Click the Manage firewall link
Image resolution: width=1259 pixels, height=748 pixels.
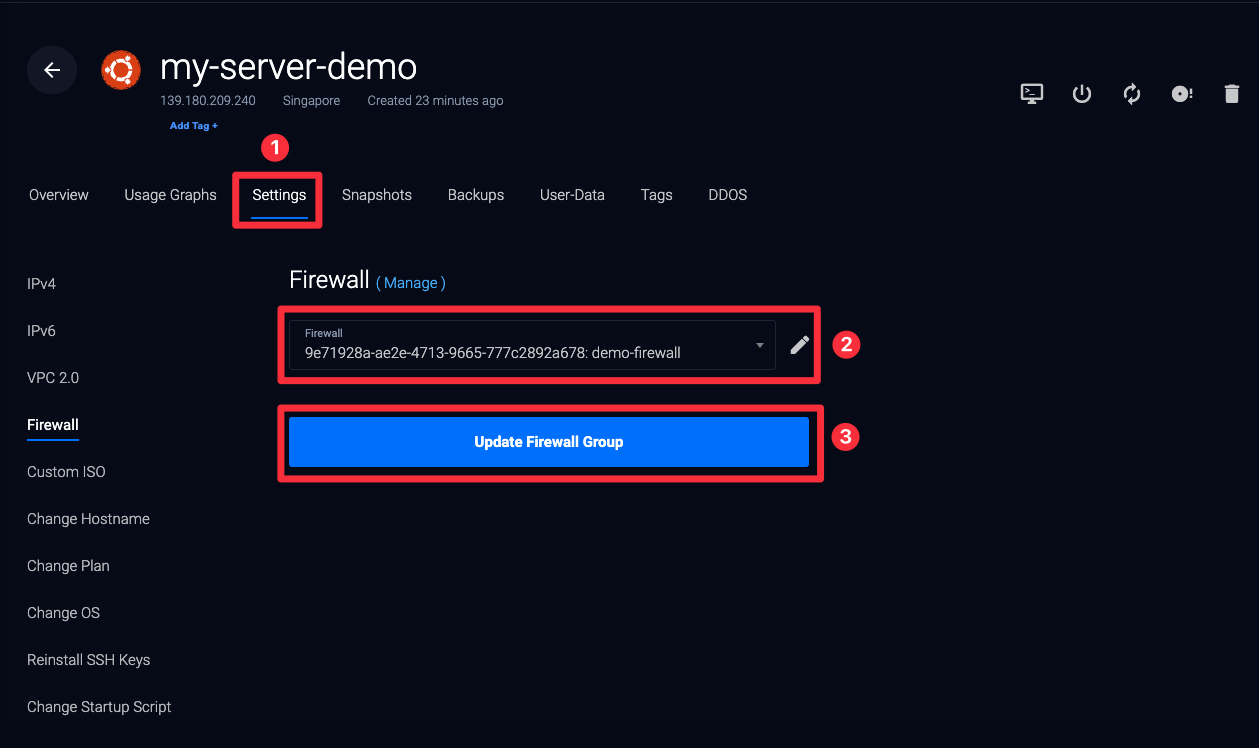[411, 283]
